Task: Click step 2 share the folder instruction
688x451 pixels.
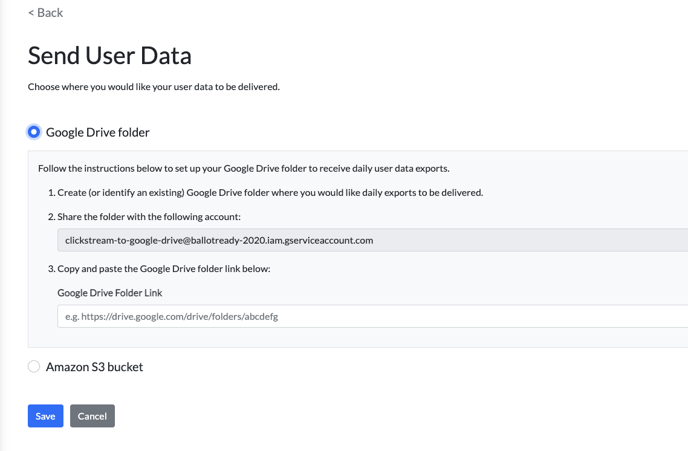Action: [x=144, y=217]
